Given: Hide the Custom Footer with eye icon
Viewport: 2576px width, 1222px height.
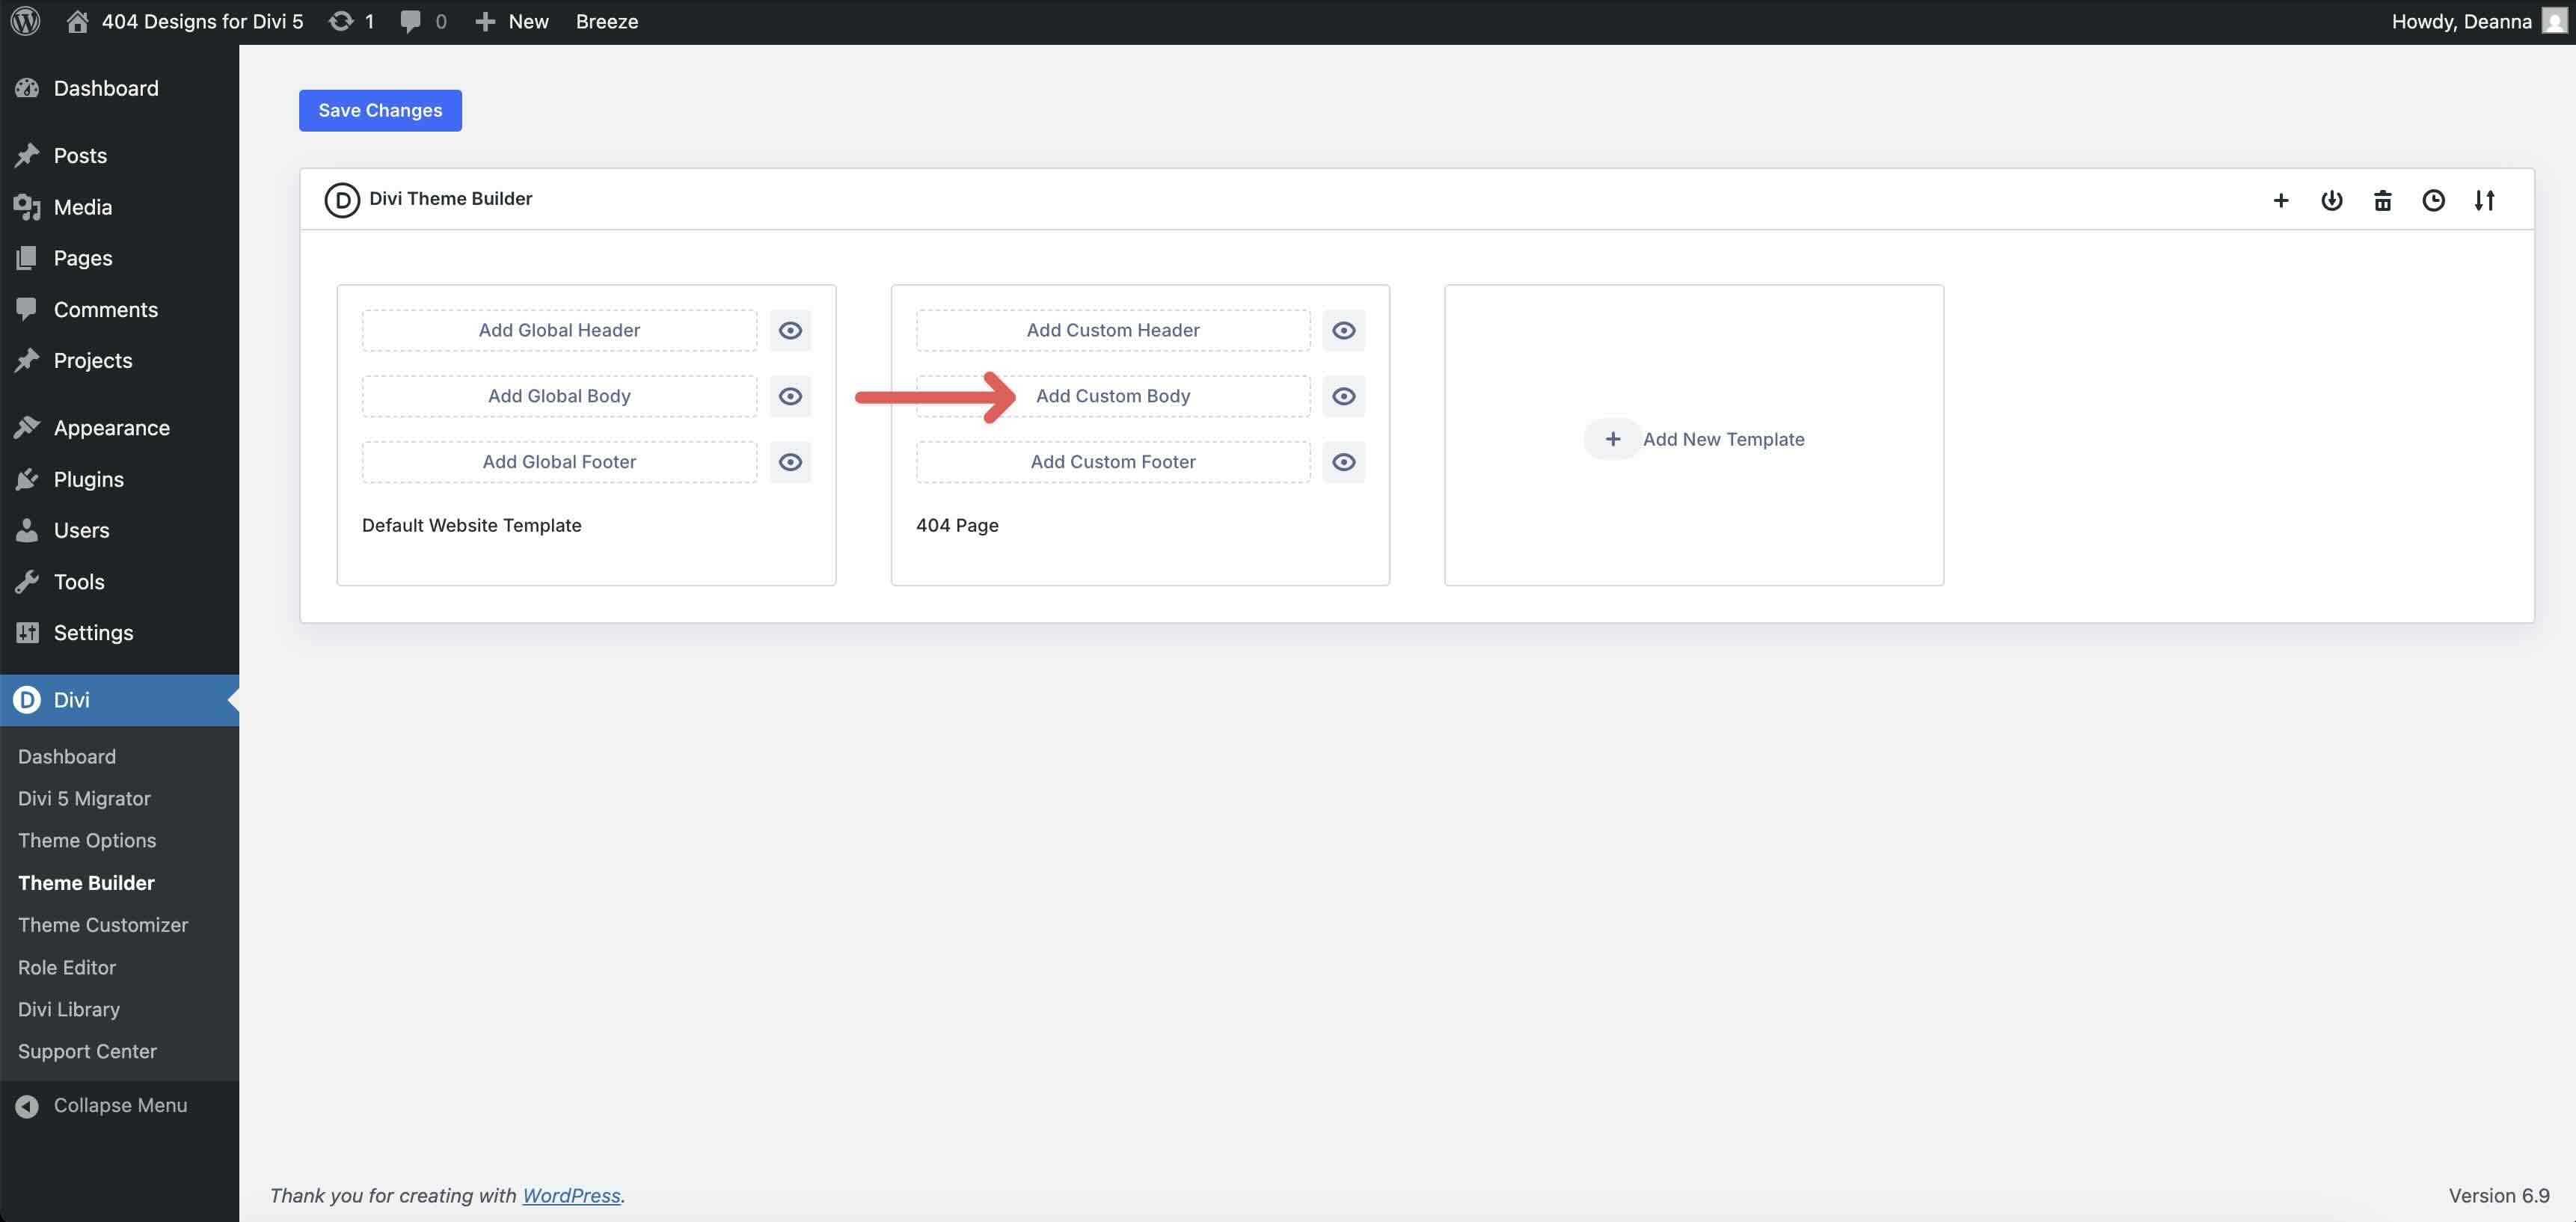Looking at the screenshot, I should pyautogui.click(x=1343, y=462).
